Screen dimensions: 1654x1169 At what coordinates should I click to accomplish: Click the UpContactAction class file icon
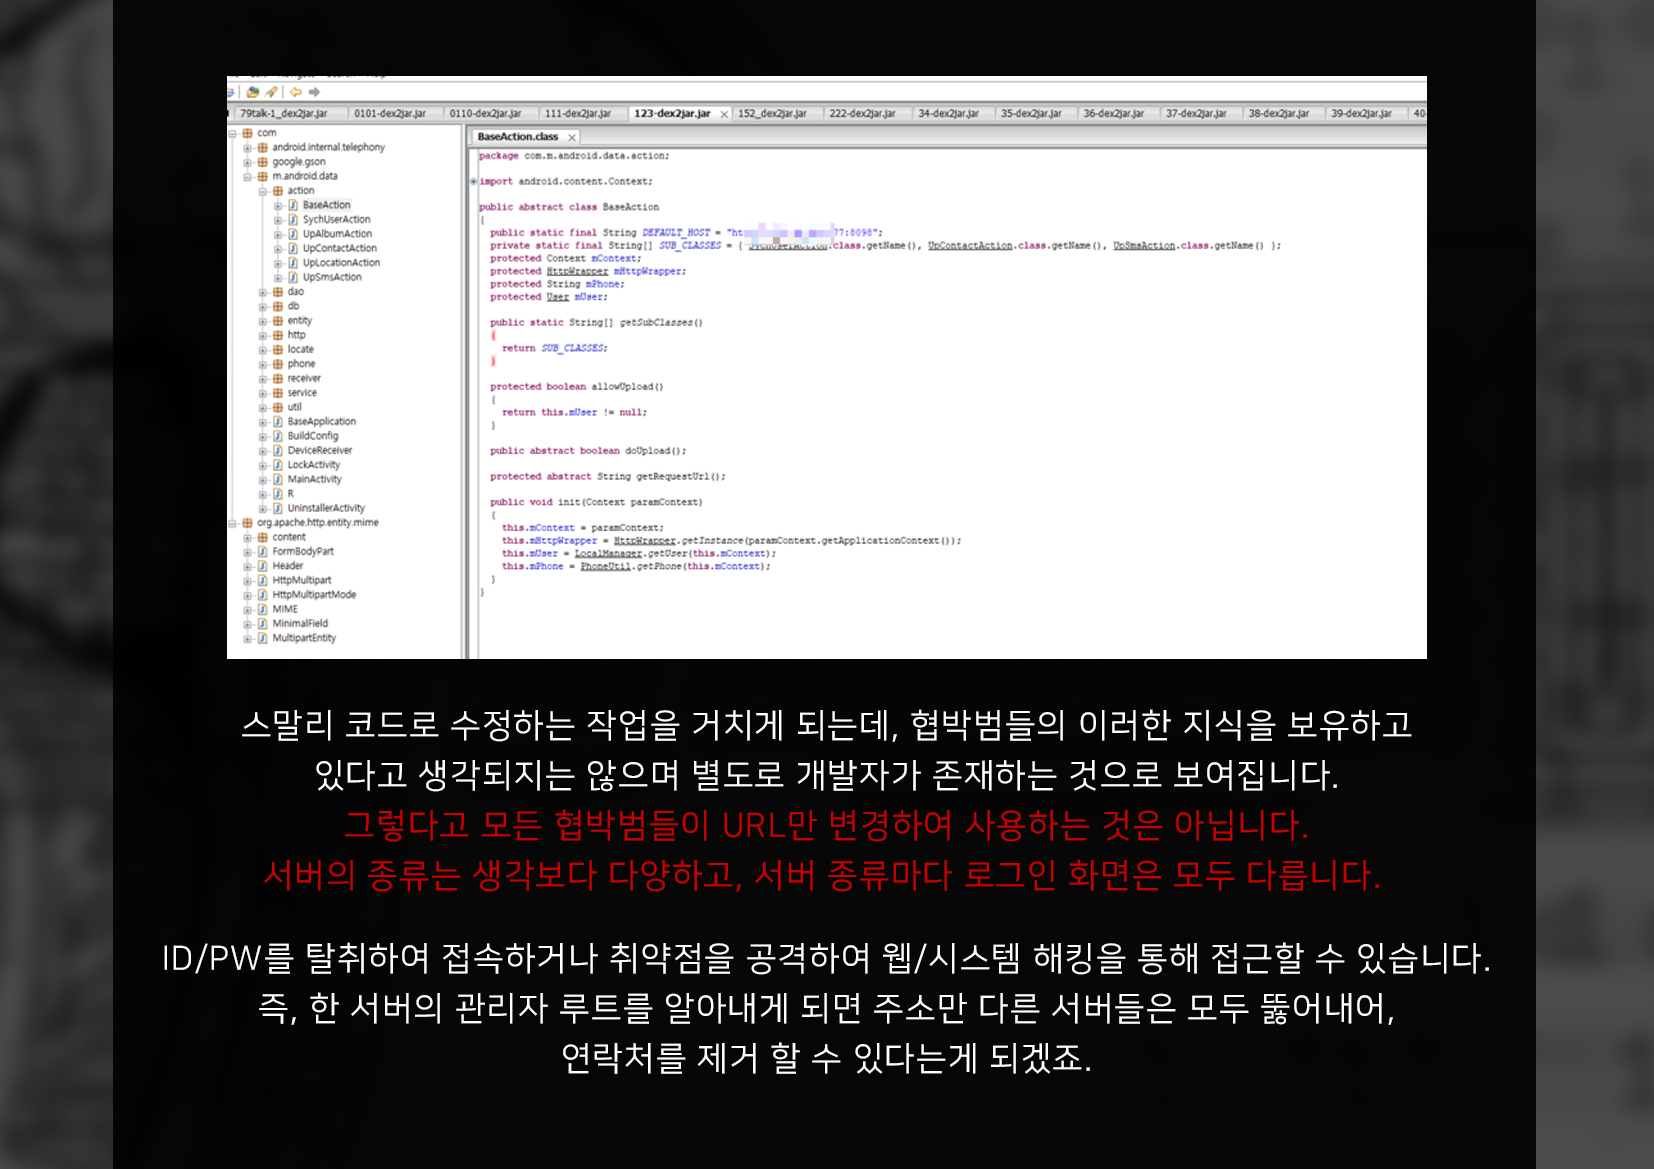[x=293, y=248]
